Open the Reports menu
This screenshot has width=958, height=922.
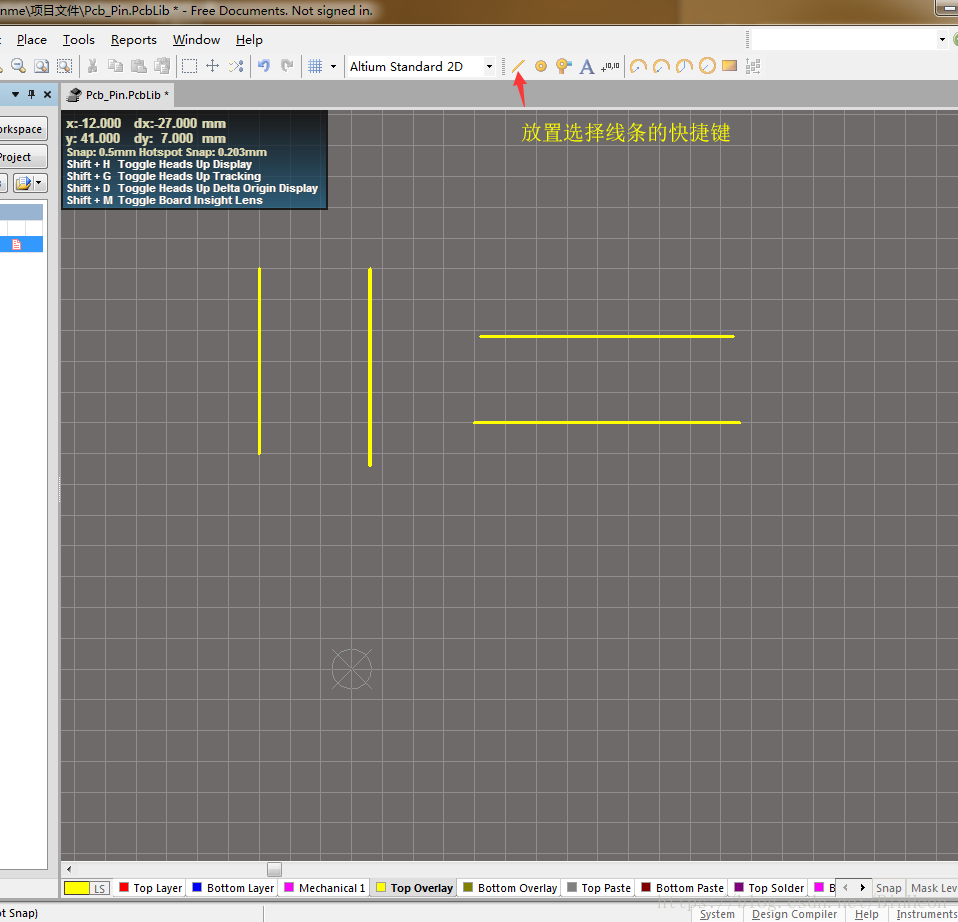point(133,40)
